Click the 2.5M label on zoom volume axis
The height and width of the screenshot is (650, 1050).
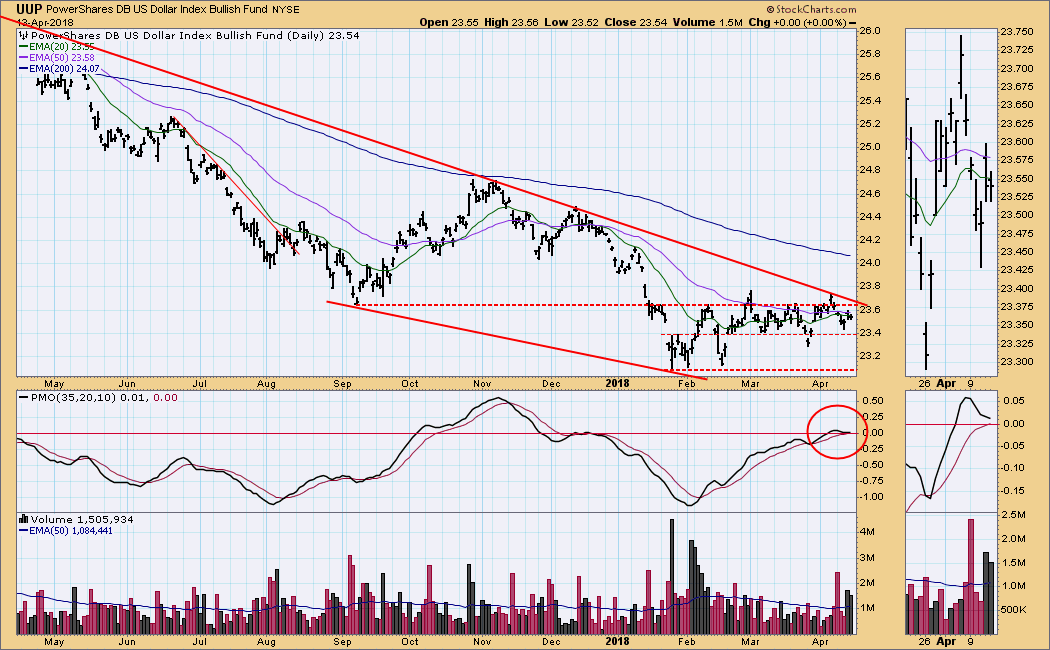coord(1012,515)
